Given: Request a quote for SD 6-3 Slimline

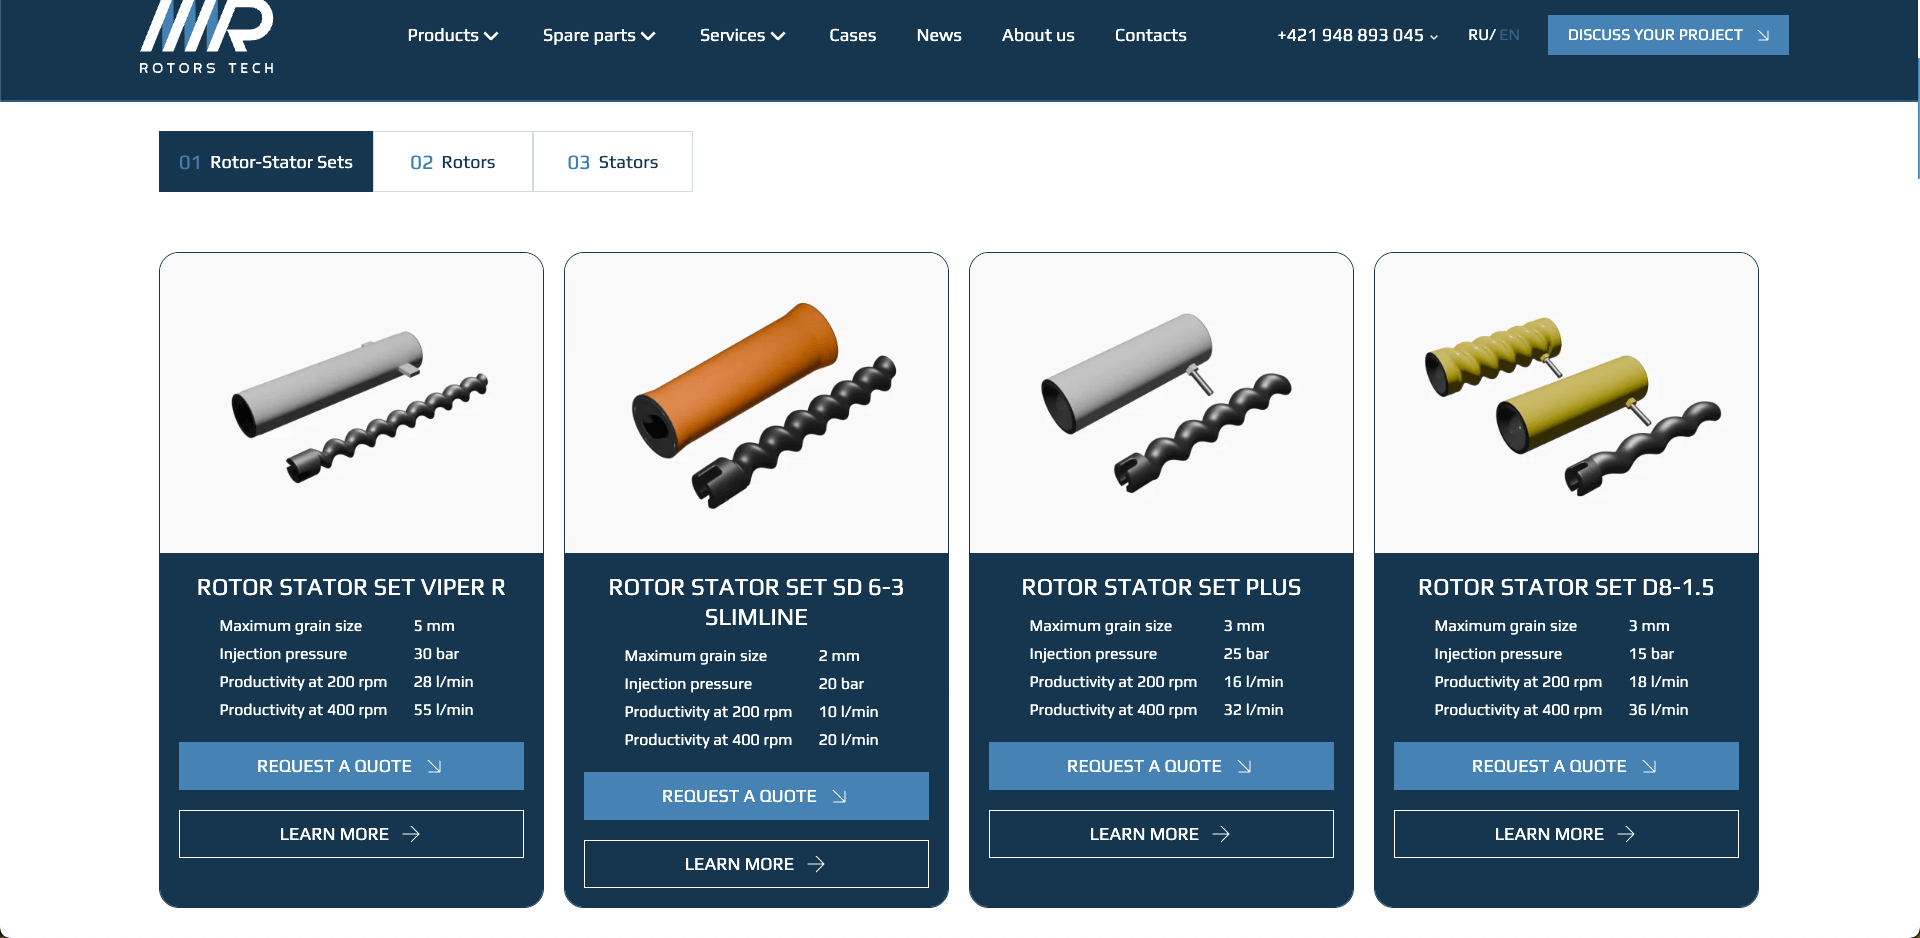Looking at the screenshot, I should tap(756, 796).
